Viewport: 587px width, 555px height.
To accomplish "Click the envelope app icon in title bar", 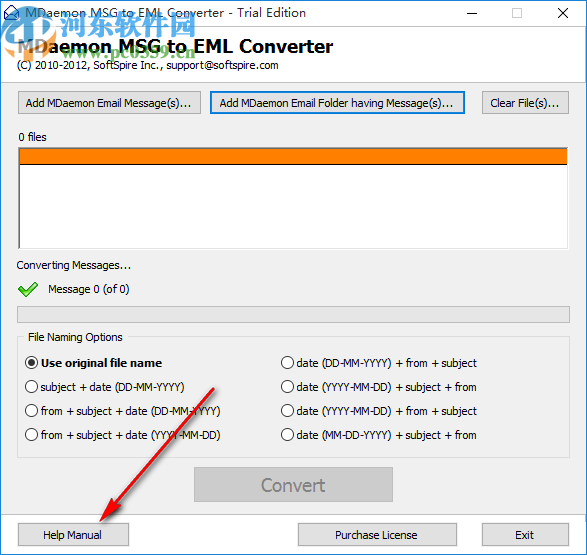I will [11, 13].
